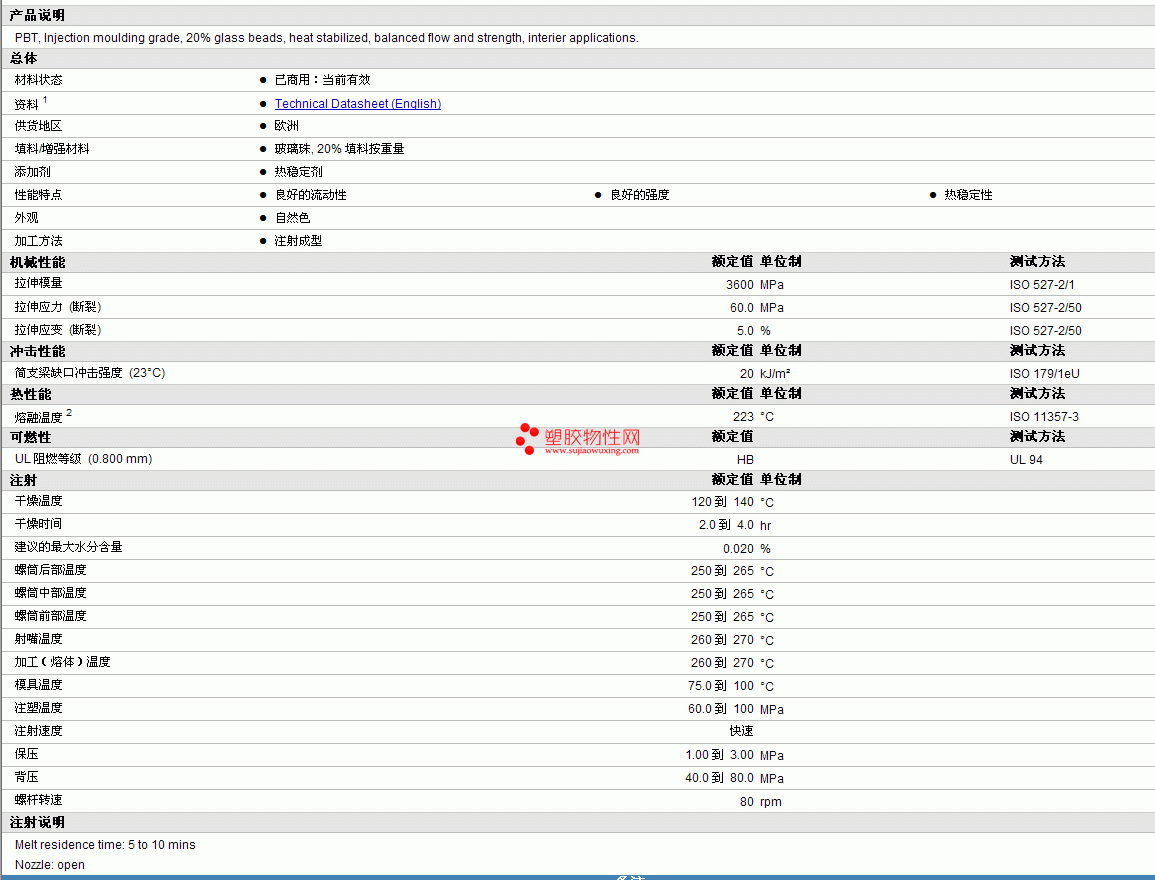Screen dimensions: 1155x880
Task: Click the ISO 11357-3 test method
Action: 1044,416
